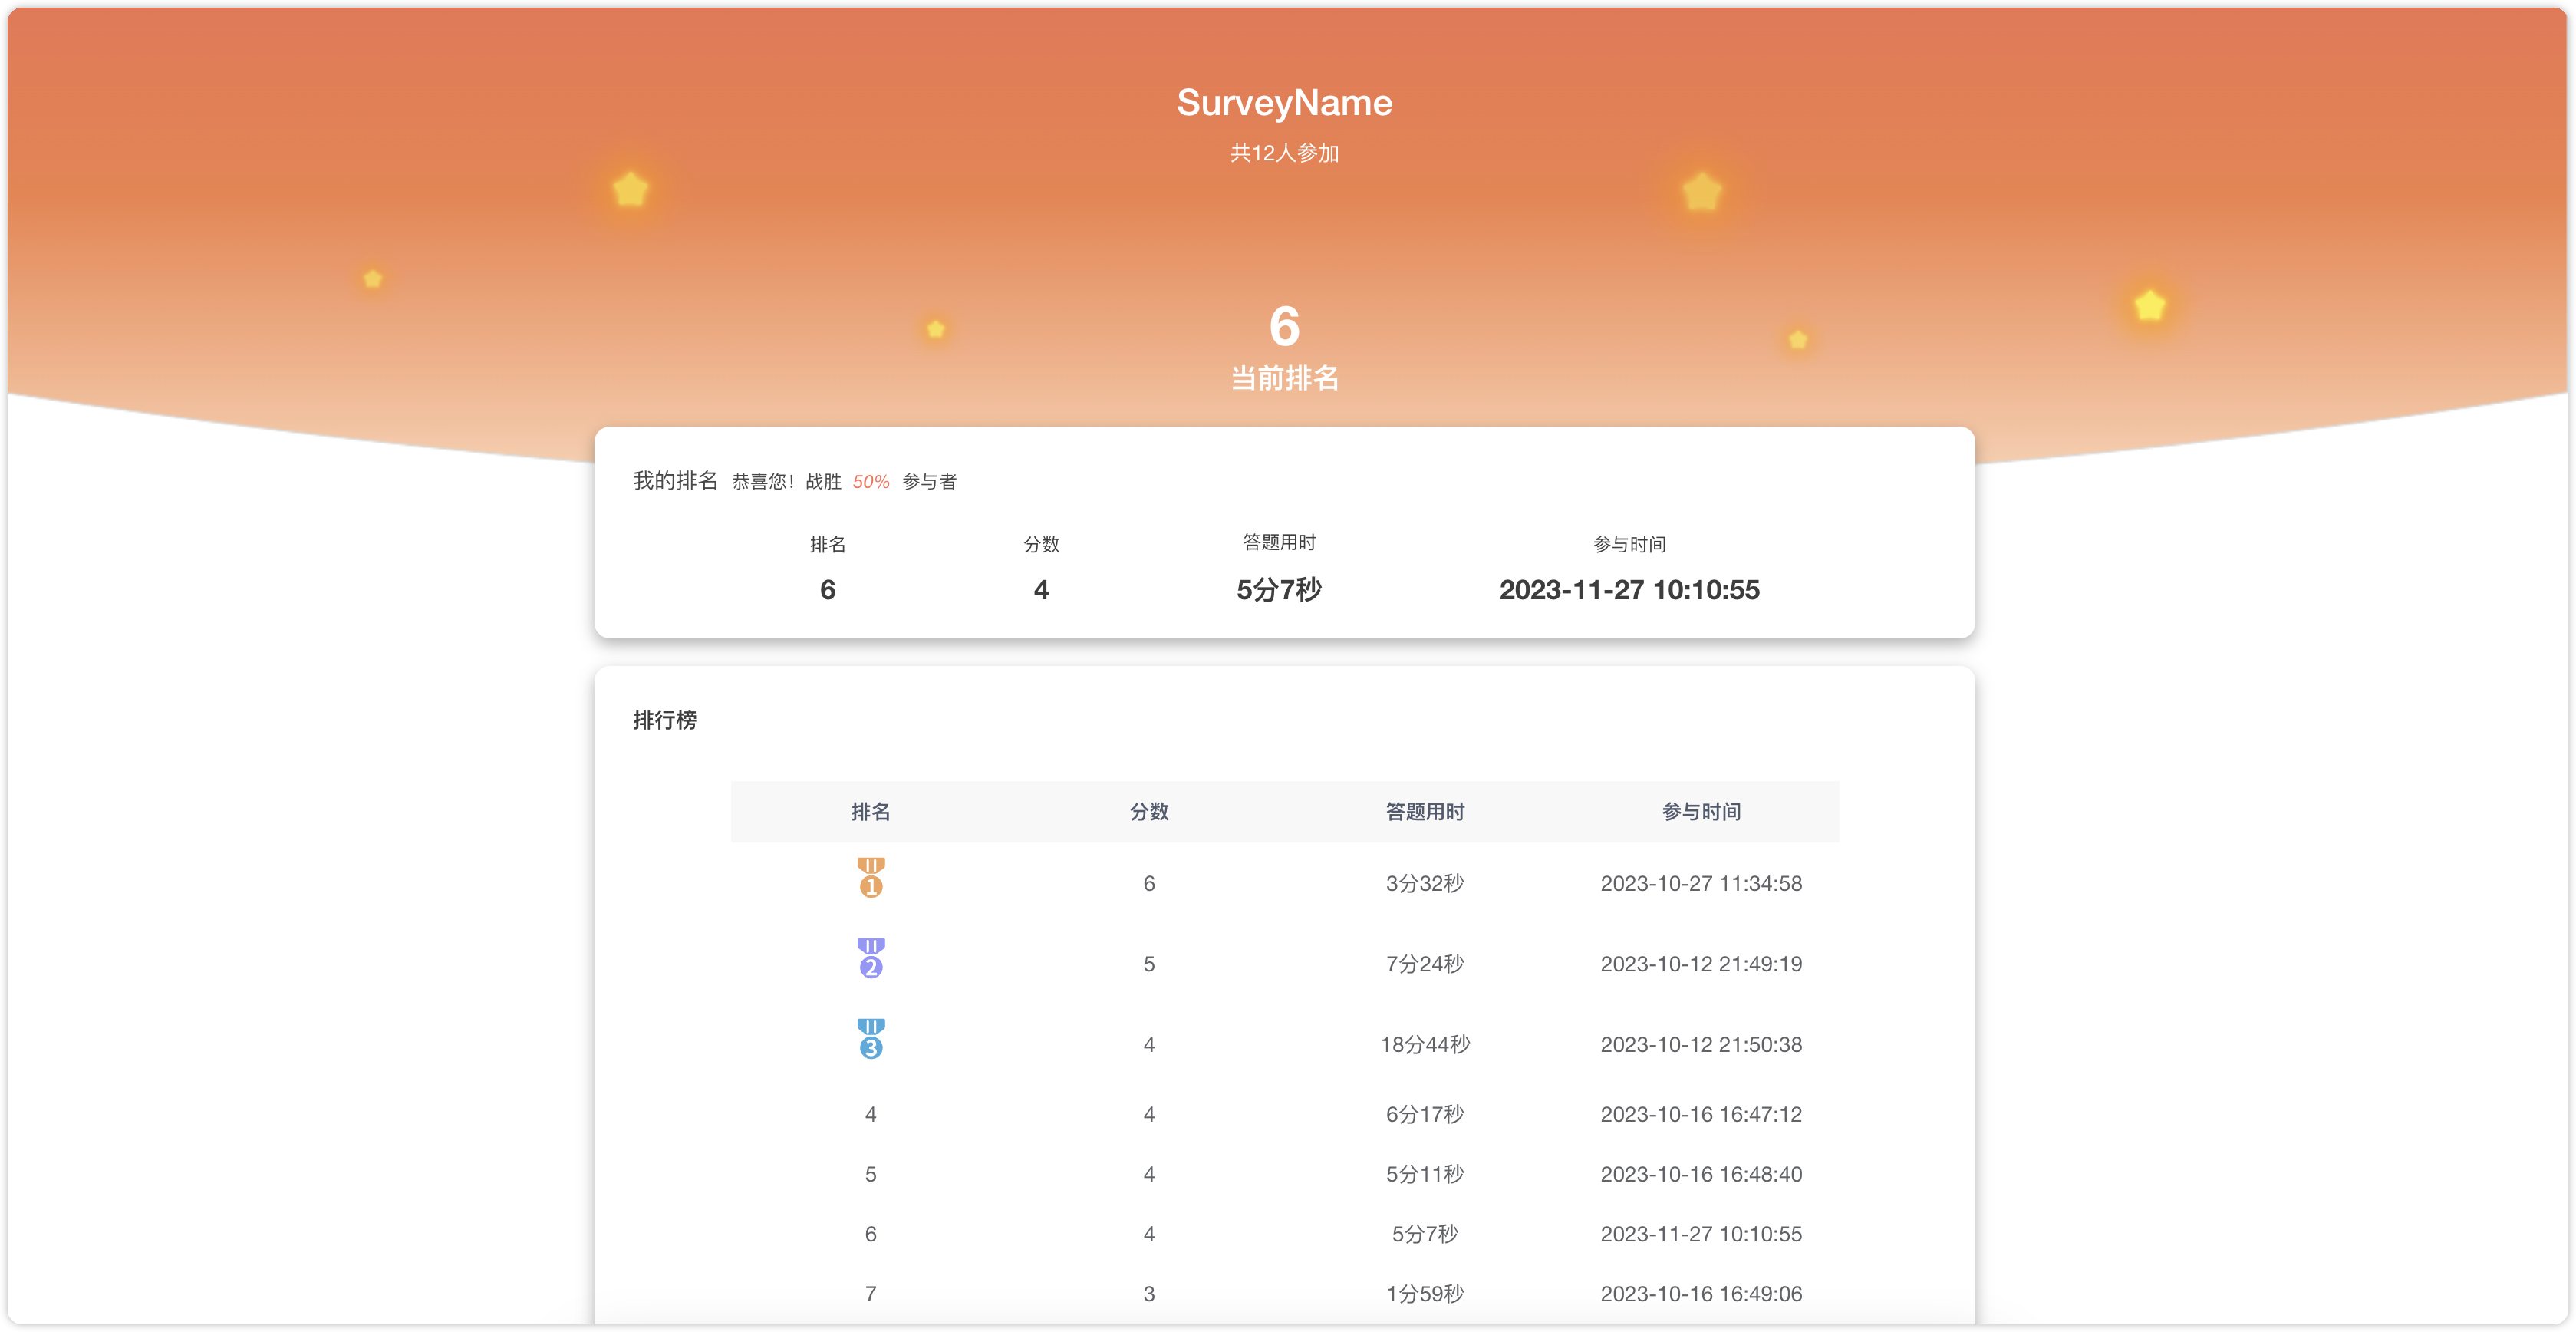
Task: Click the 参与时间 header in the leaderboard
Action: [x=1700, y=812]
